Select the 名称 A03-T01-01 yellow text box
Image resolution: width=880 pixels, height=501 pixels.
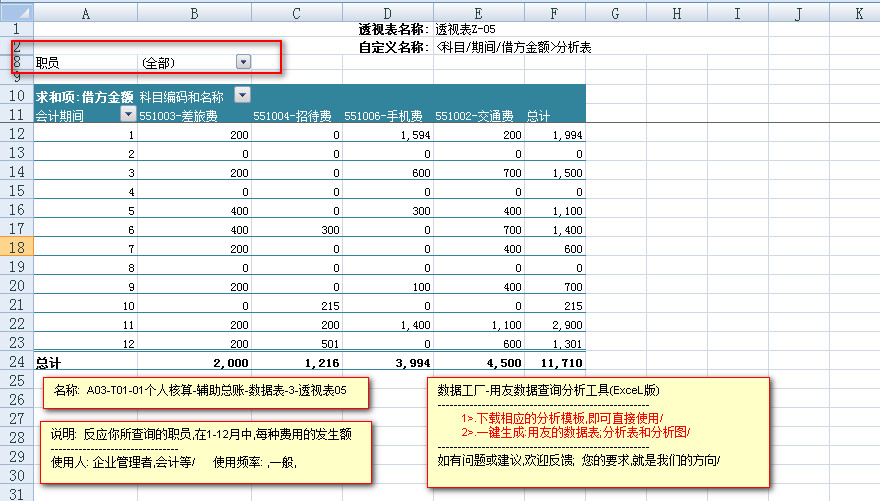[x=206, y=391]
